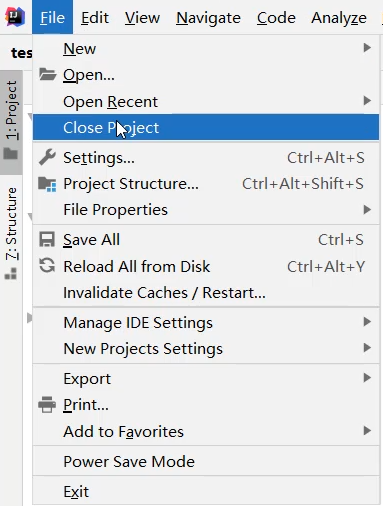
Task: Click the IntelliJ IDEA logo icon
Action: 15,17
